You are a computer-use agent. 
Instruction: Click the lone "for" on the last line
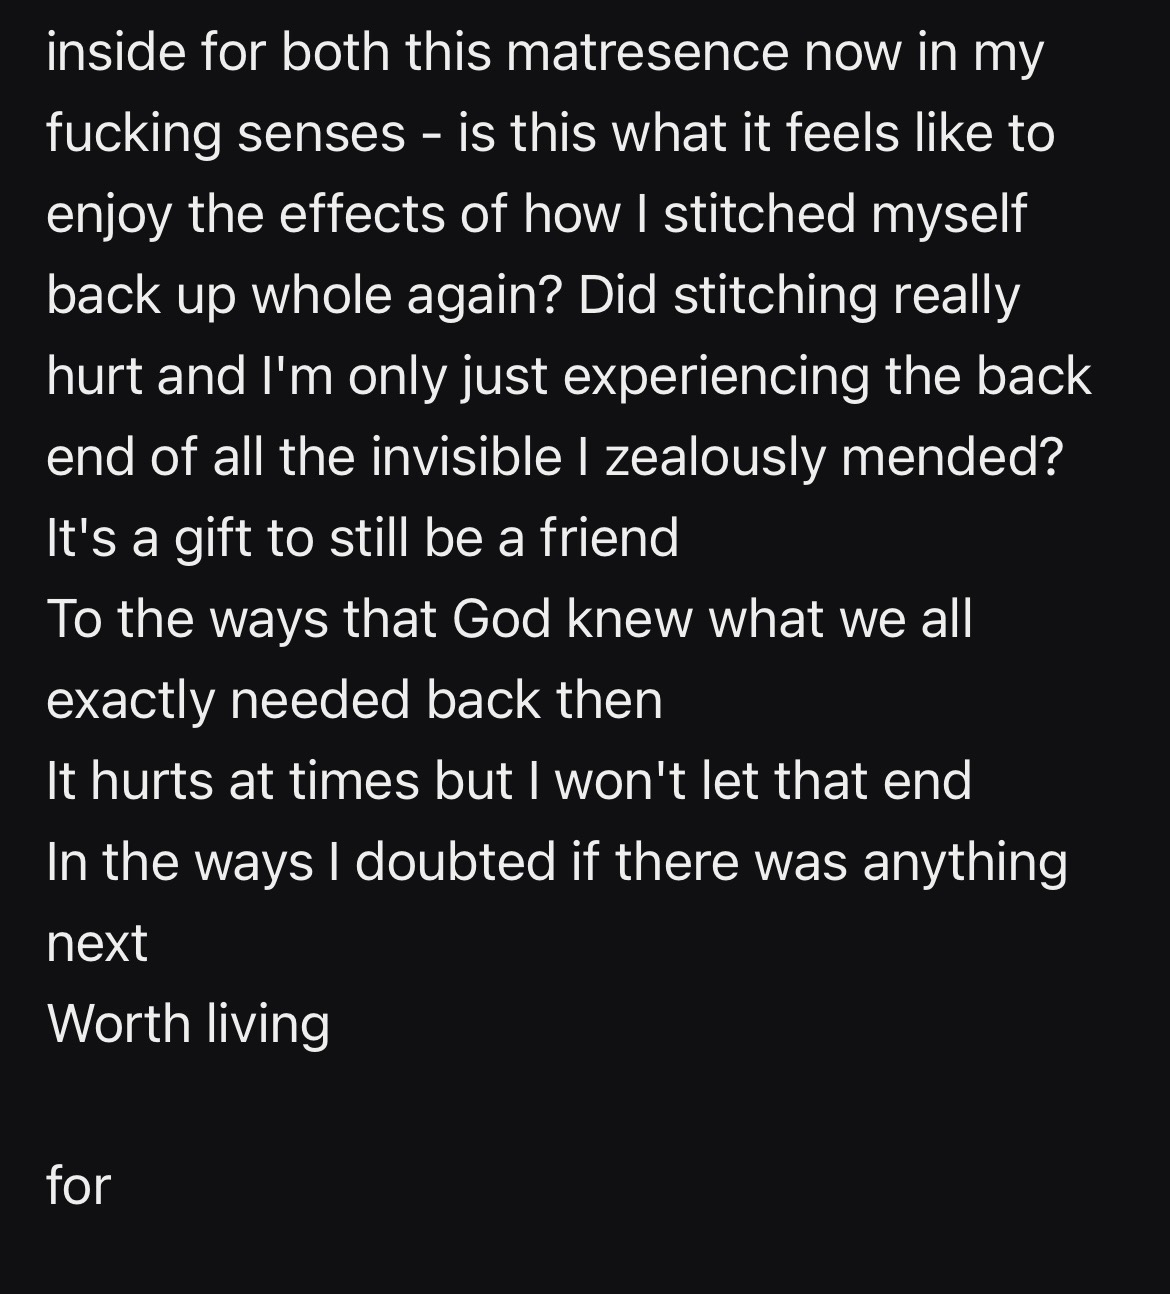(78, 1185)
